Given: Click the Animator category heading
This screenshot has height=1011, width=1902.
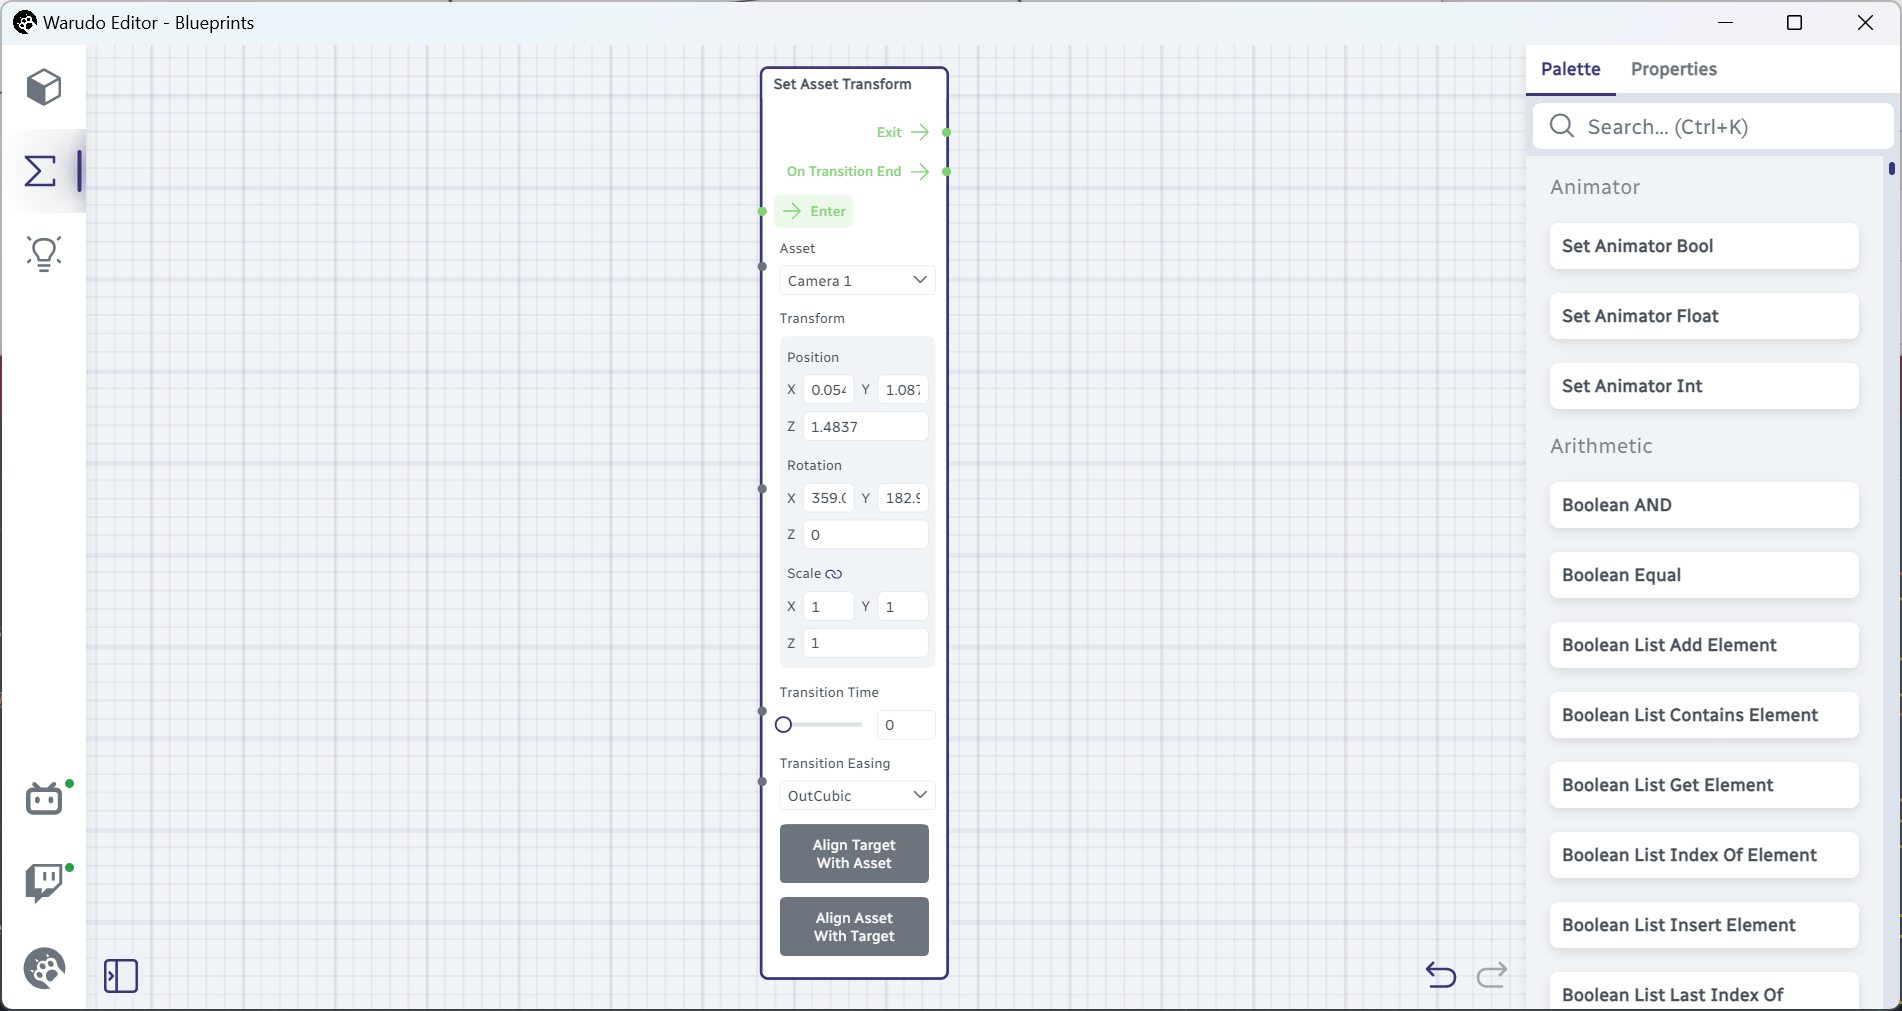Looking at the screenshot, I should pos(1595,187).
